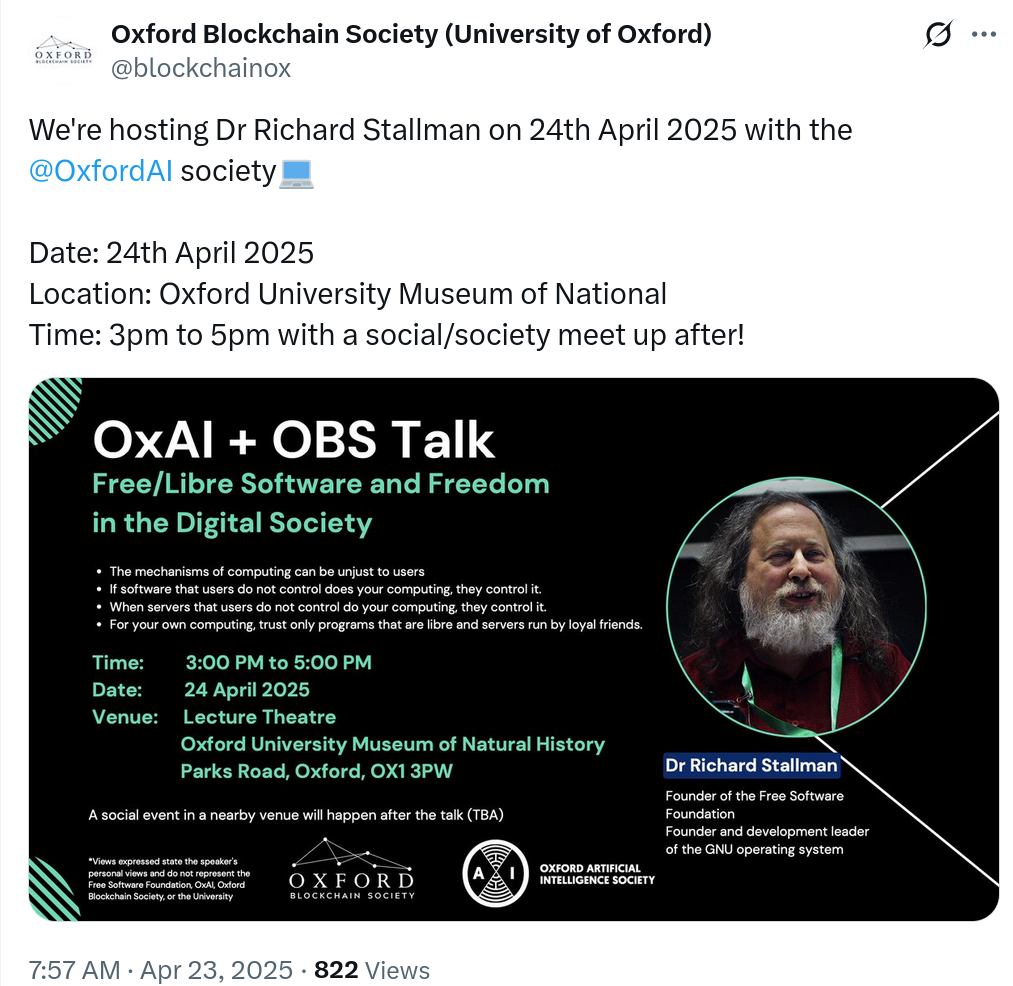The height and width of the screenshot is (986, 1013).
Task: Click the 822 Views count
Action: click(371, 970)
